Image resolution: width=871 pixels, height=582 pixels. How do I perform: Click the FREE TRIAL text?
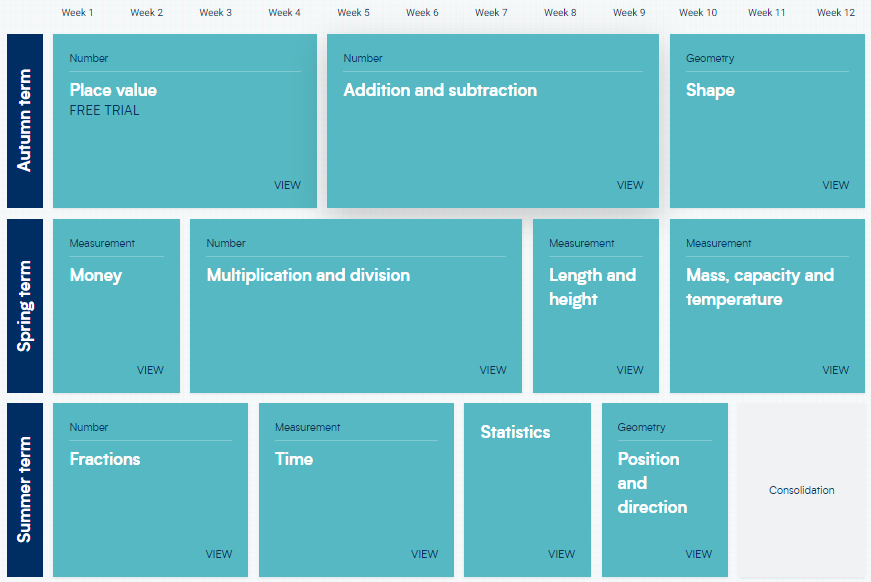coord(105,111)
